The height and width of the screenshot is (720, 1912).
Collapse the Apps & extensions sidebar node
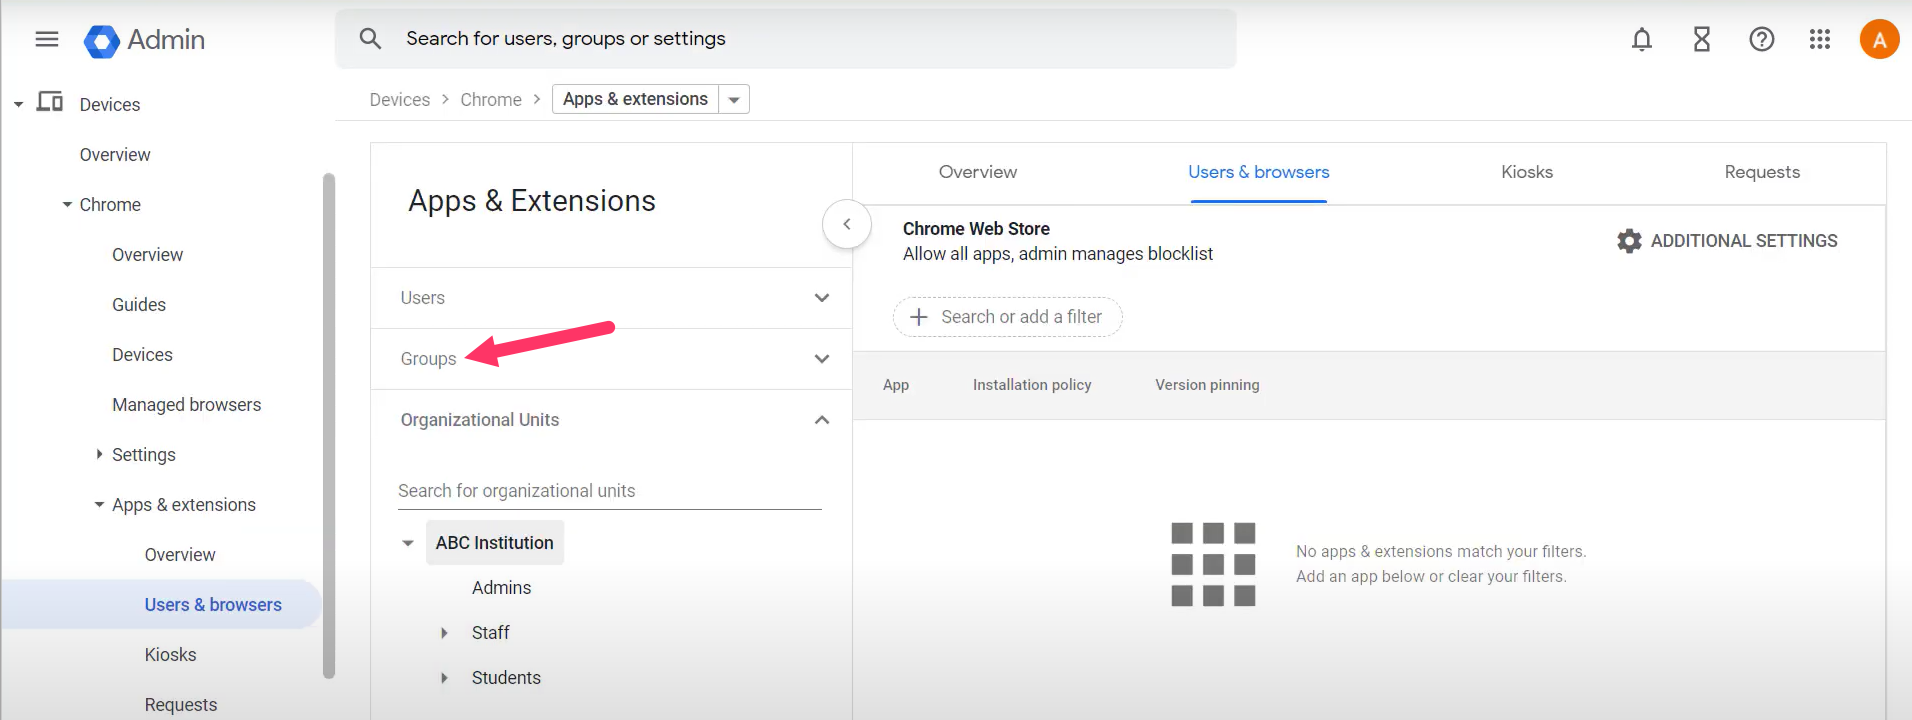point(99,505)
